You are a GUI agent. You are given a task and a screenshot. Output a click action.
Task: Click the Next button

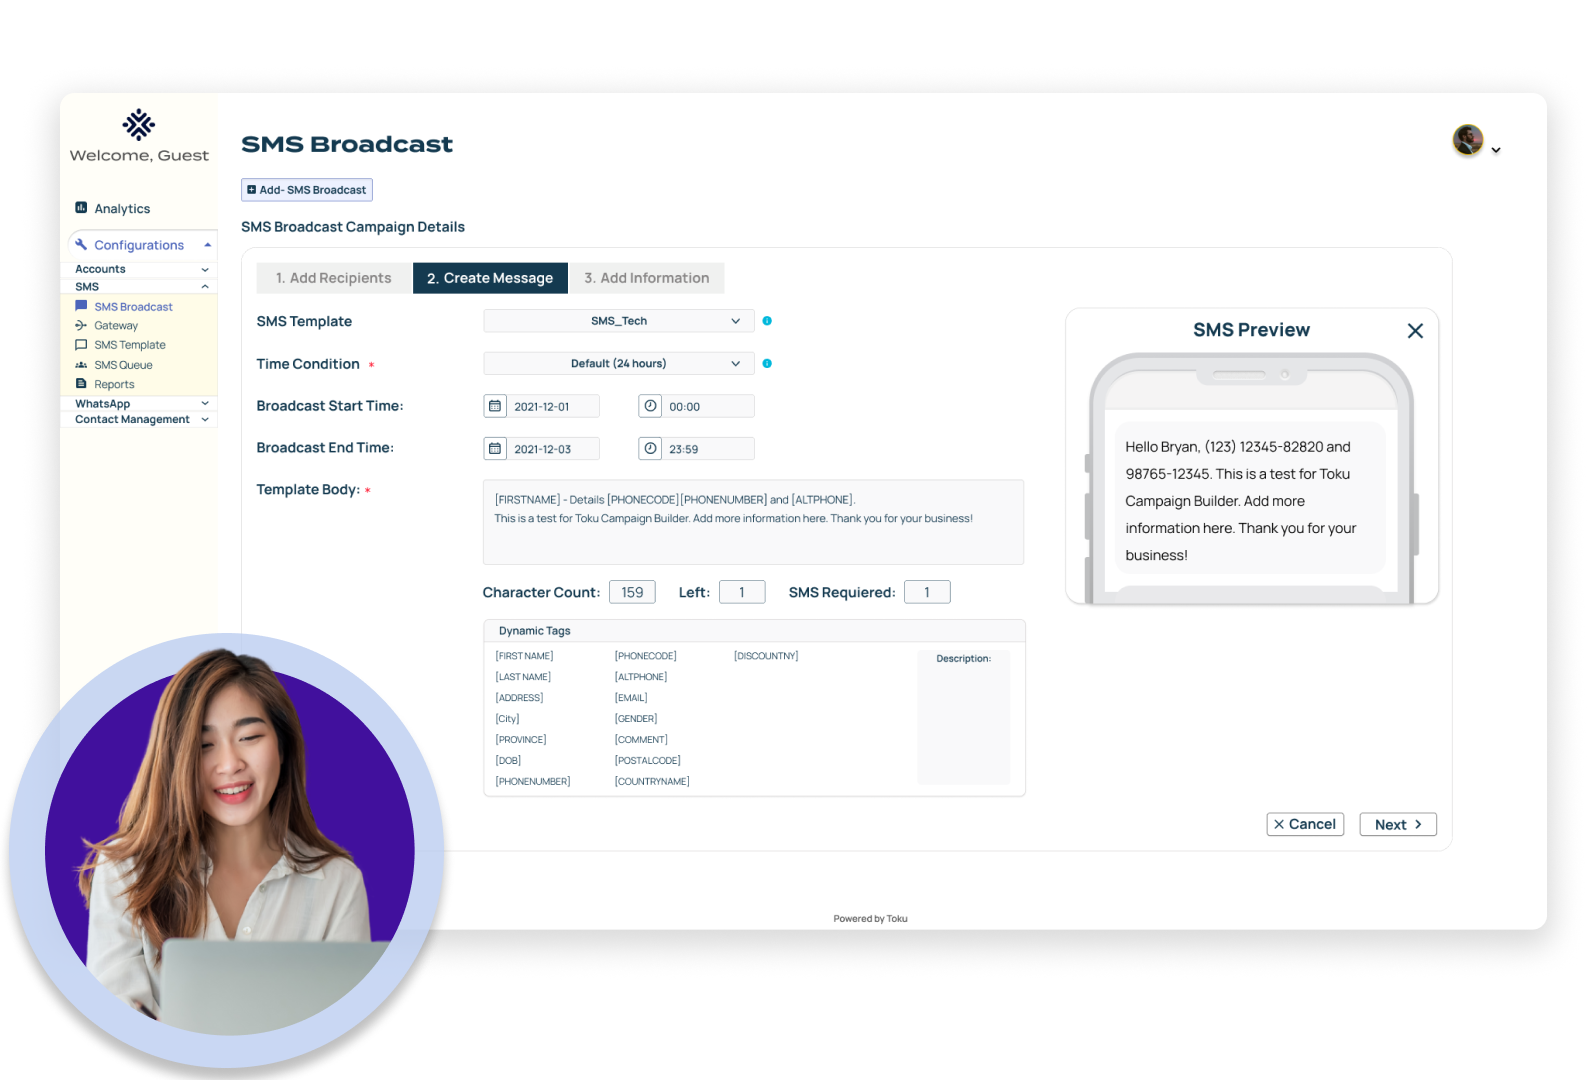(x=1397, y=825)
